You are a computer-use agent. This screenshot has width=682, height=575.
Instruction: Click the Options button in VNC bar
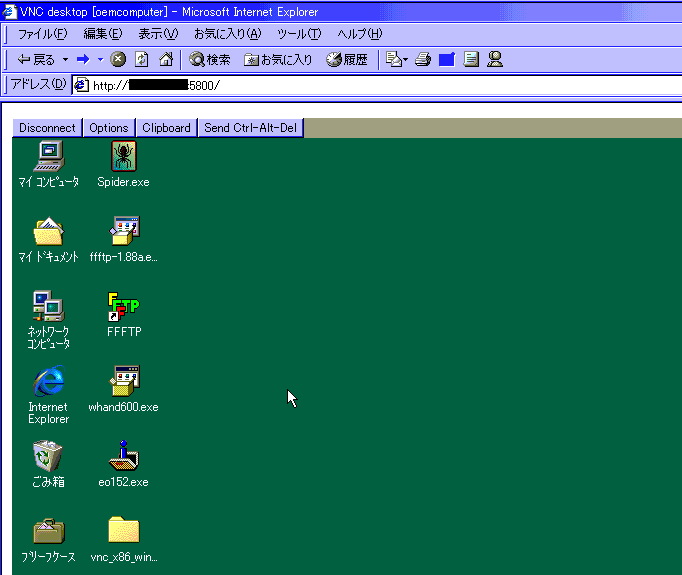pyautogui.click(x=108, y=128)
